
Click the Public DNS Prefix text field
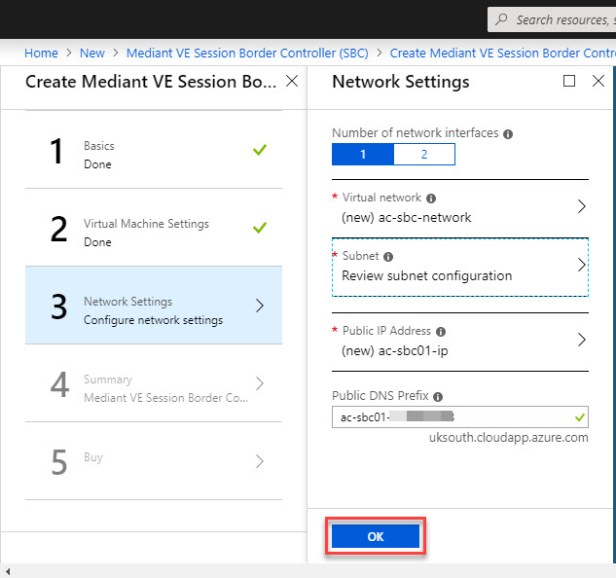click(x=450, y=417)
